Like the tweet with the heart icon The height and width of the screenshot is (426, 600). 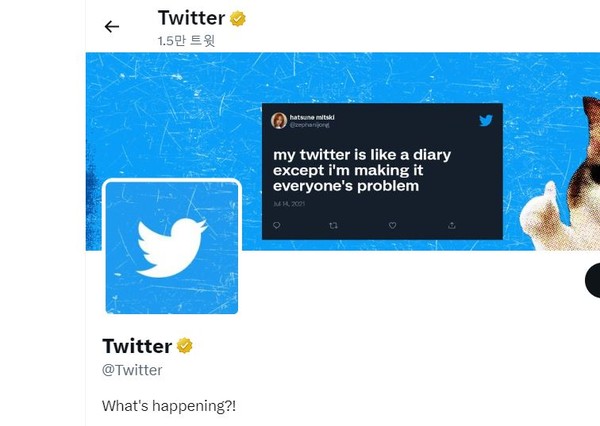click(x=392, y=226)
